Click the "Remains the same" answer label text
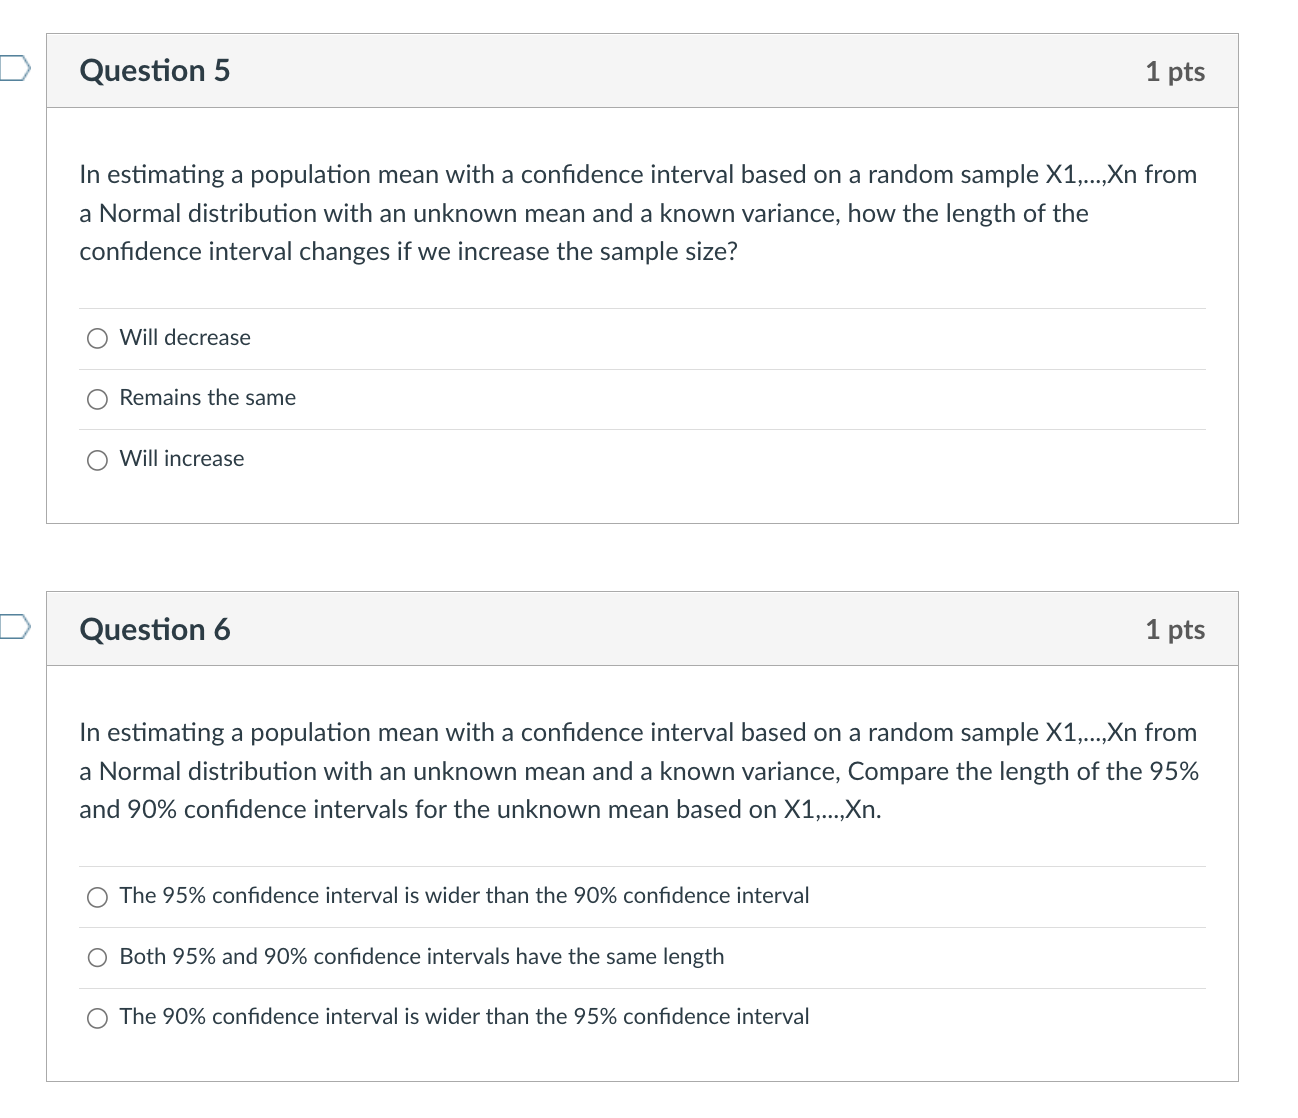Screen dimensions: 1298x1118 tap(207, 398)
